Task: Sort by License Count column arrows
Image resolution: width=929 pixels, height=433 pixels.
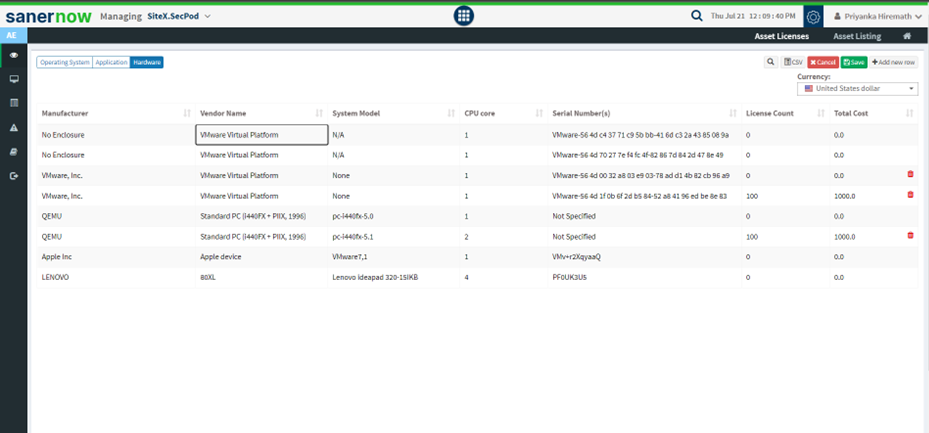Action: point(821,113)
